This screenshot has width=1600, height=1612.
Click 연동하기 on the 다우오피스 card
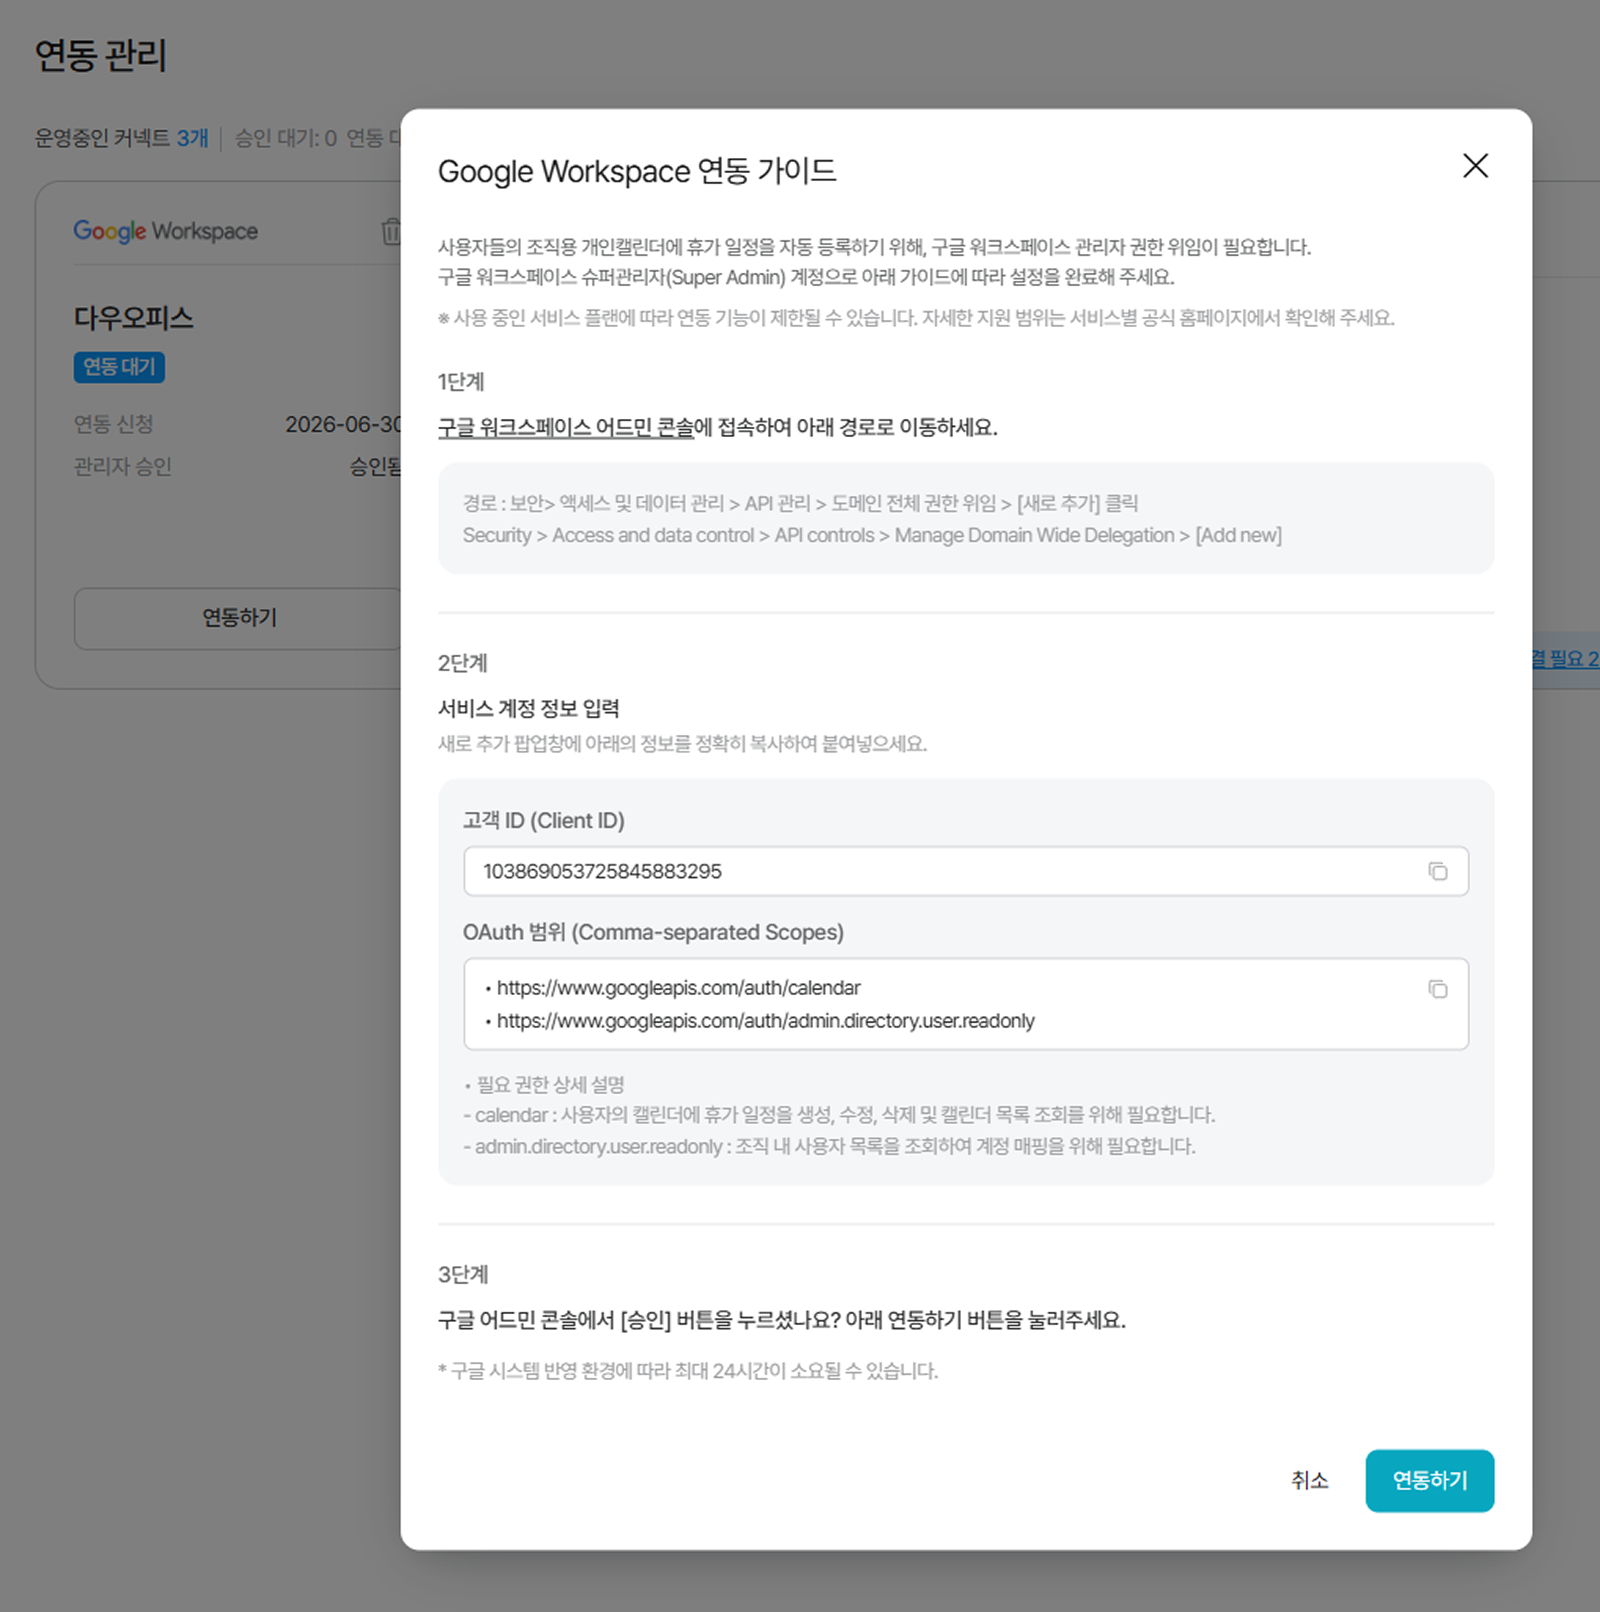[239, 618]
